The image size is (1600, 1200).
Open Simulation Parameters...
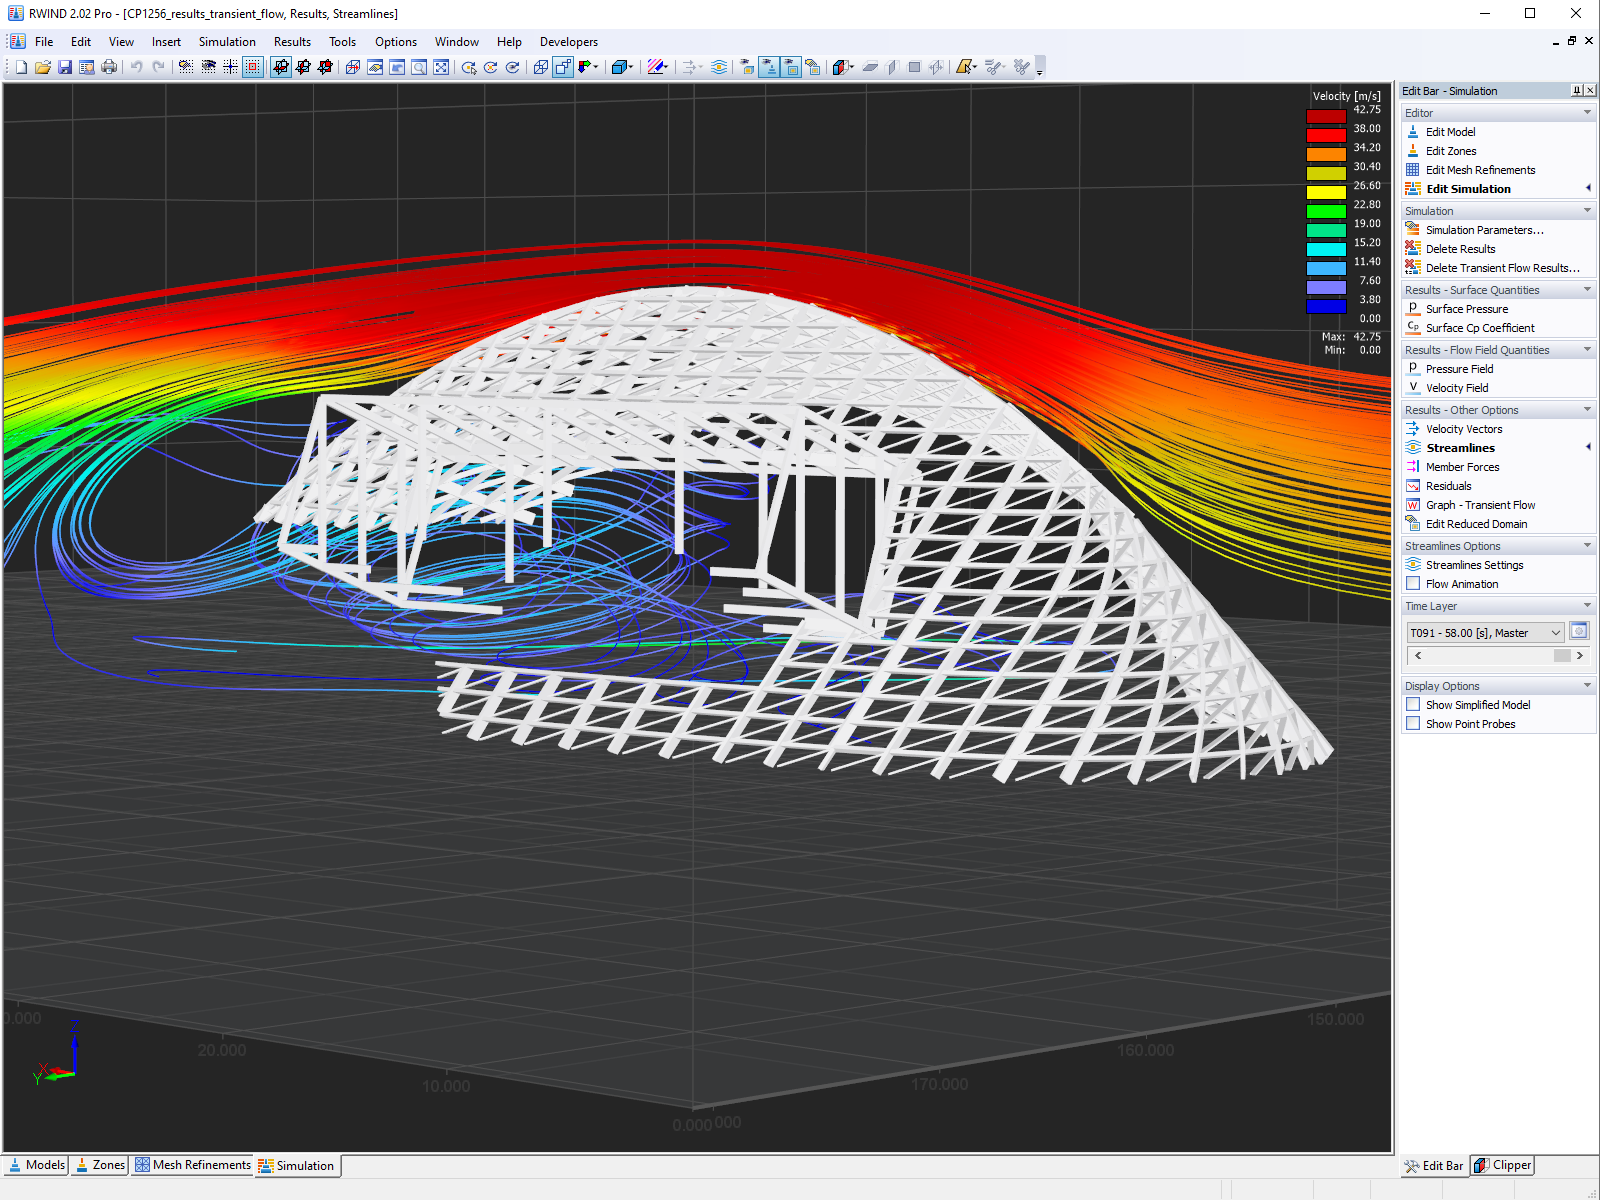[1485, 230]
